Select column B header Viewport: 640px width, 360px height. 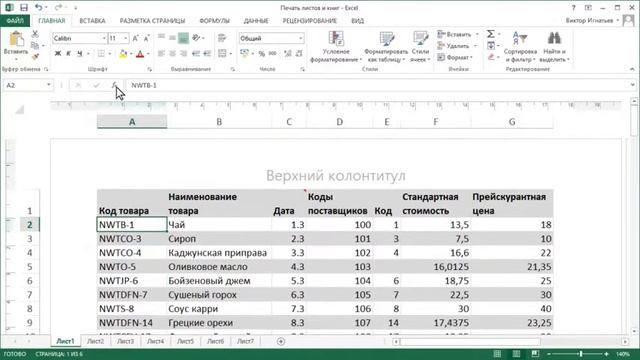(x=219, y=122)
